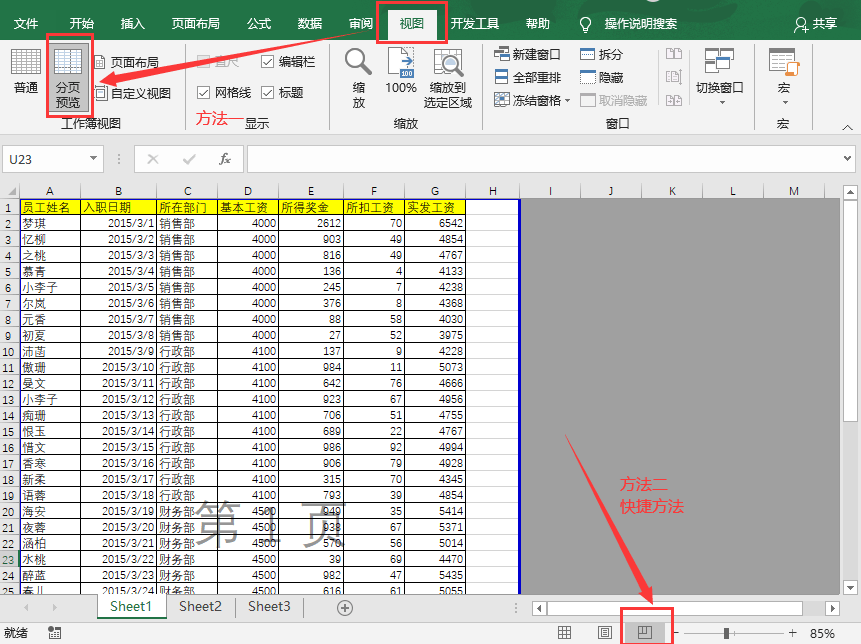The height and width of the screenshot is (644, 861).
Task: Split the window (拆分)
Action: click(x=602, y=54)
